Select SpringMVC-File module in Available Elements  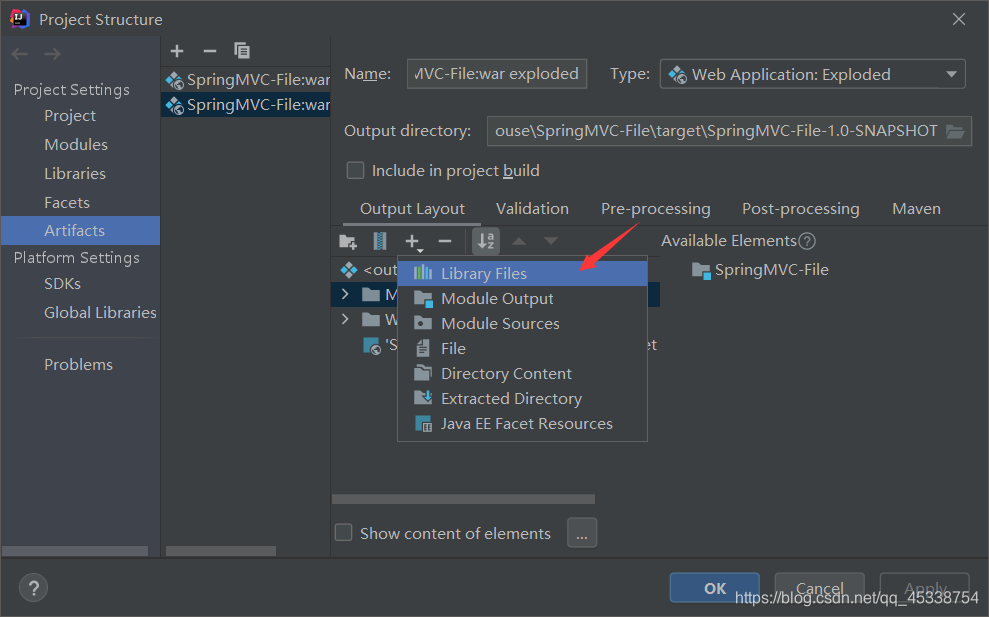point(759,270)
